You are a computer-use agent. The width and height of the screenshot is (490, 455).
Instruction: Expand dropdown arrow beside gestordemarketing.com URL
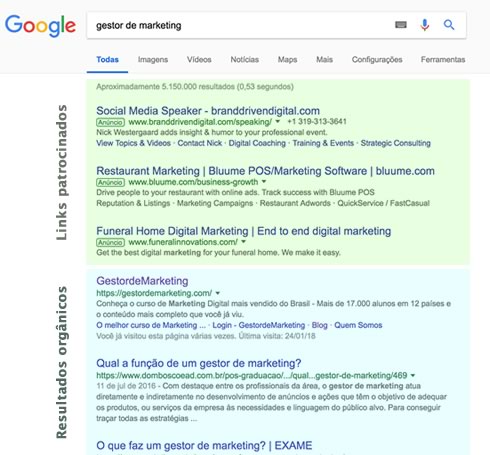(218, 293)
